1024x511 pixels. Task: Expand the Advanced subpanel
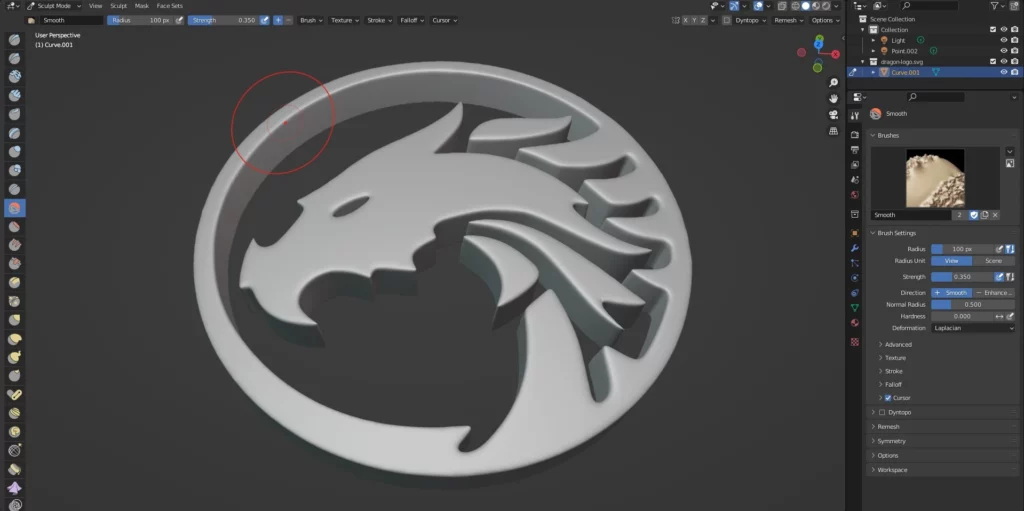coord(898,344)
